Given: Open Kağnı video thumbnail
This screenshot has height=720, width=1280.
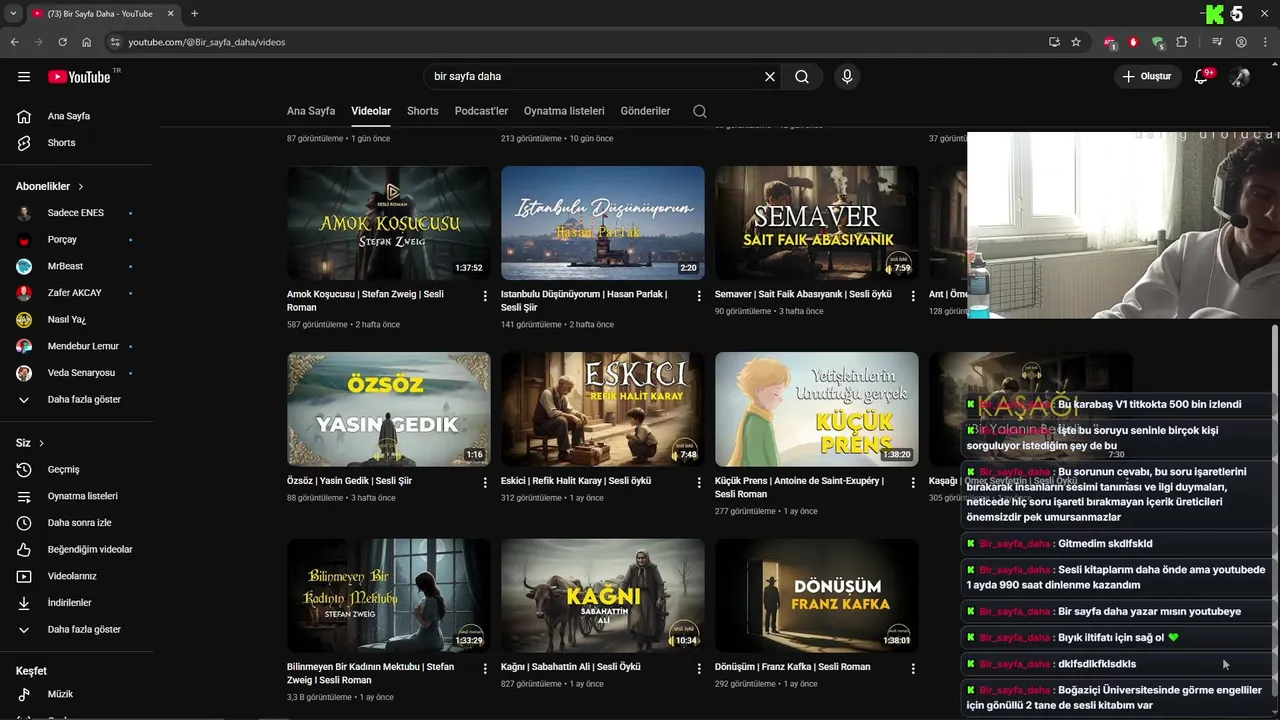Looking at the screenshot, I should (603, 596).
